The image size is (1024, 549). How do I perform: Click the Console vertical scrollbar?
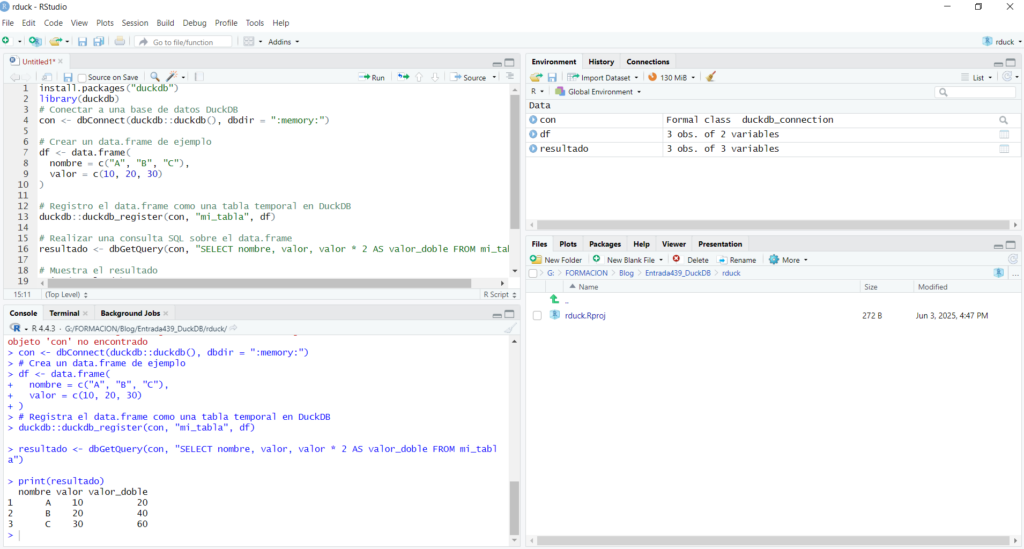point(515,508)
